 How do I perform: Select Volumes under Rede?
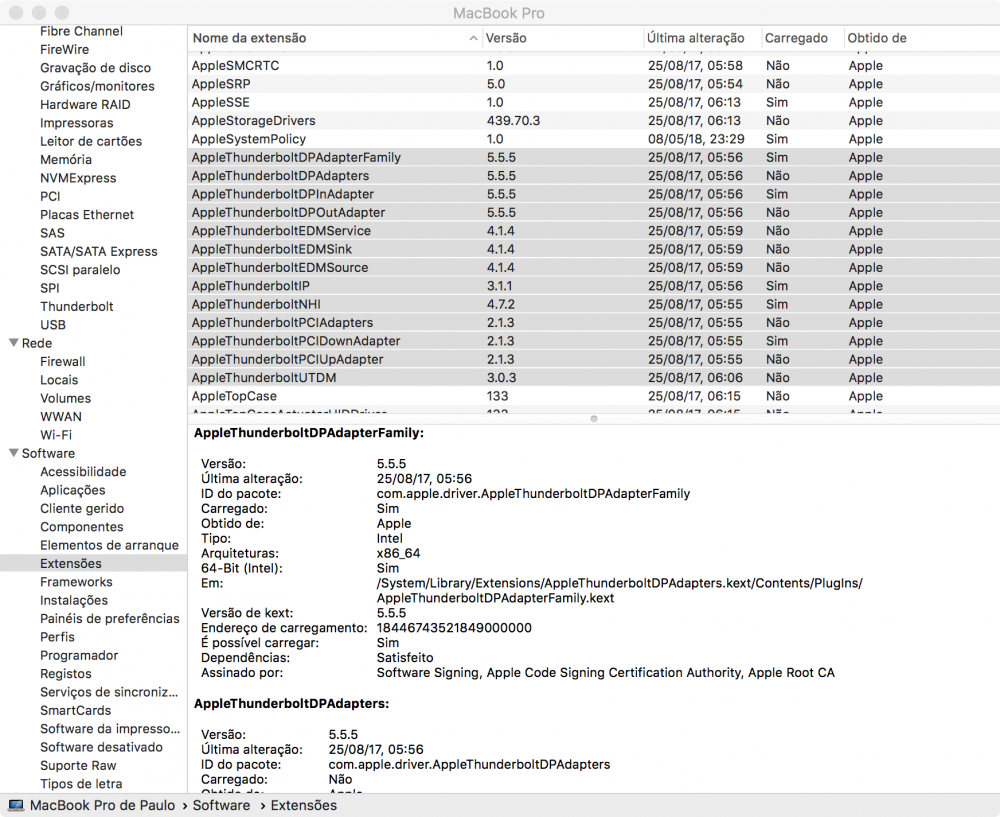pyautogui.click(x=66, y=399)
